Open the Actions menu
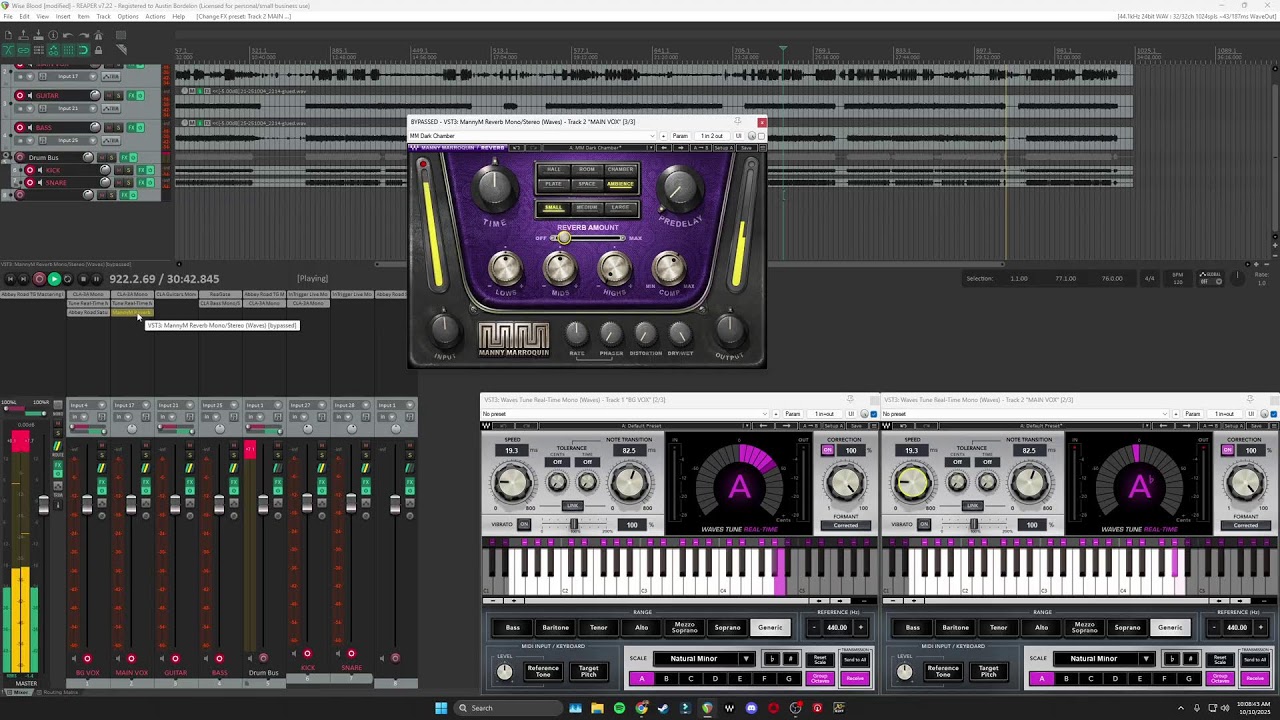This screenshot has width=1280, height=720. (155, 16)
